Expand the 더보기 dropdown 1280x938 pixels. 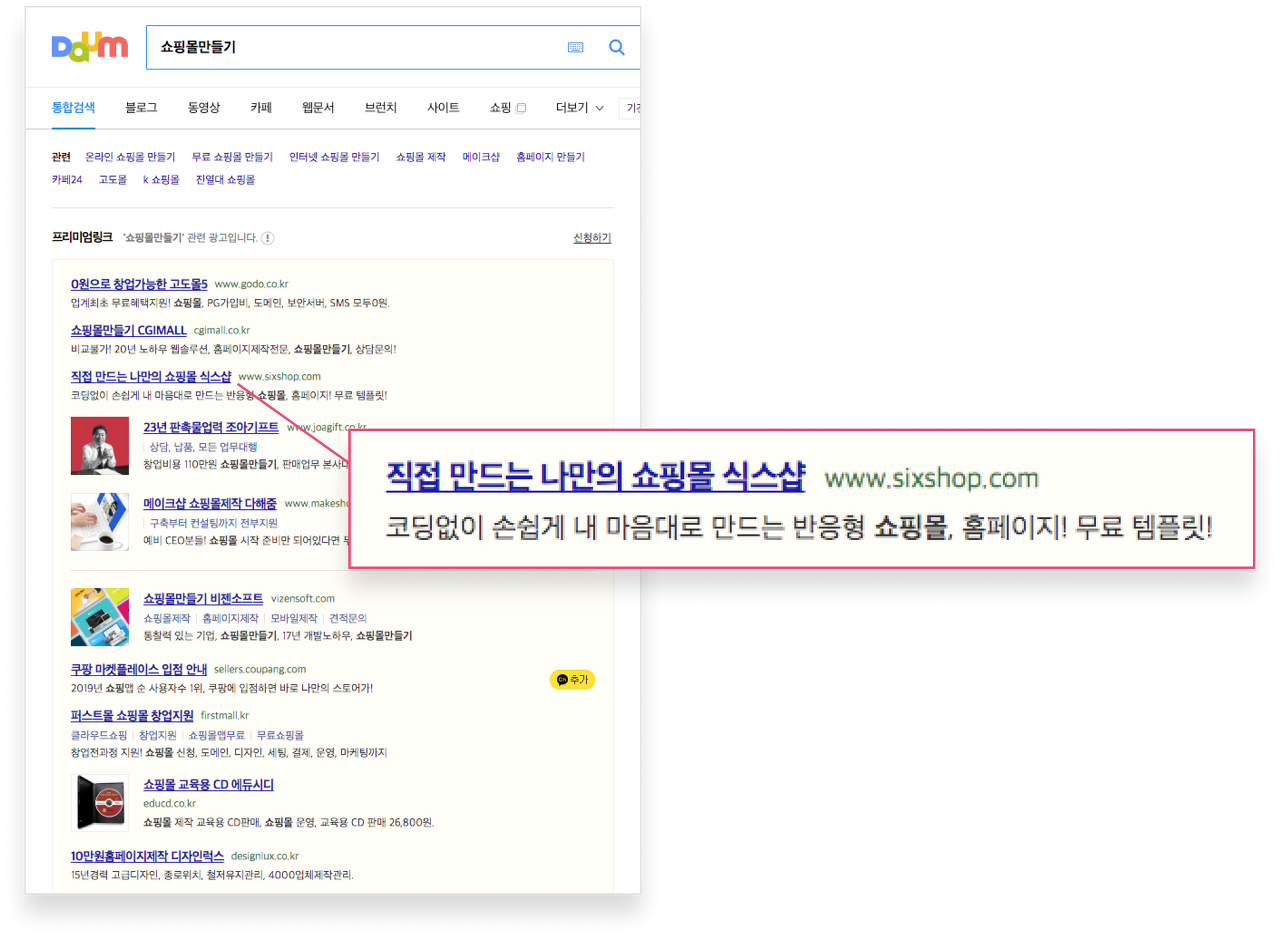click(x=580, y=107)
